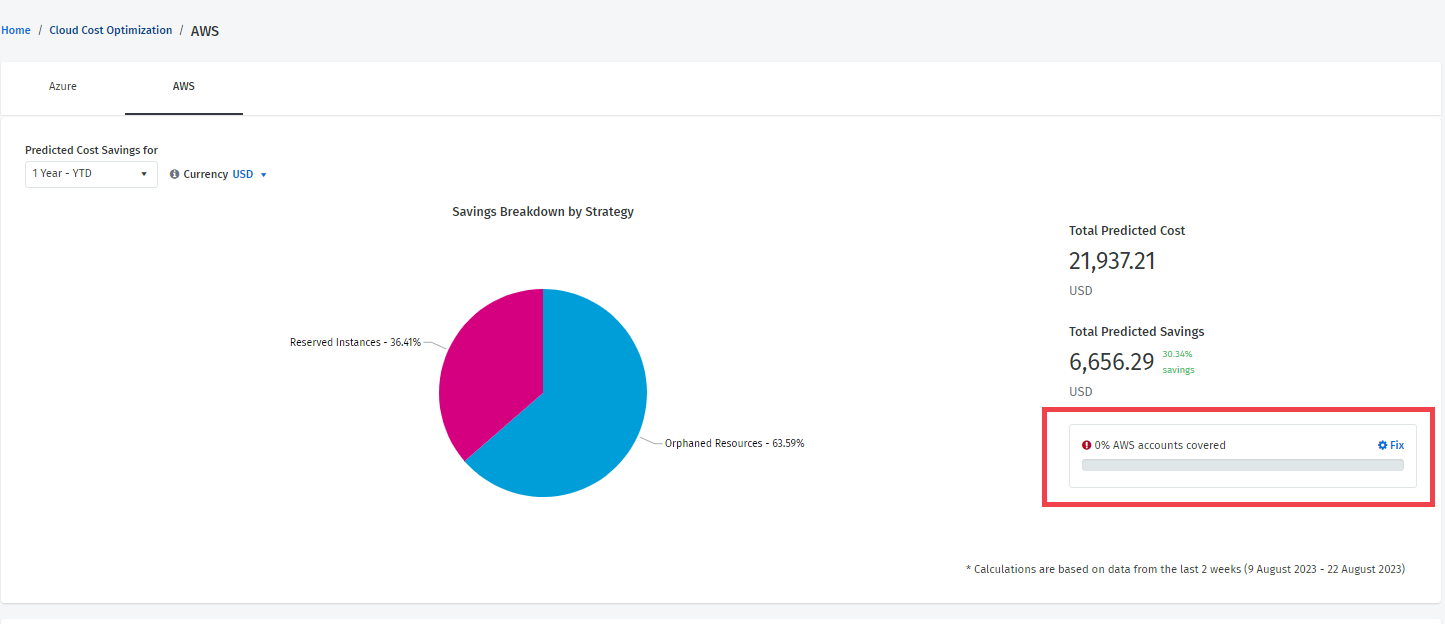Open the 1 Year - YTD period dropdown
Screen dimensions: 1445x624
click(x=91, y=174)
